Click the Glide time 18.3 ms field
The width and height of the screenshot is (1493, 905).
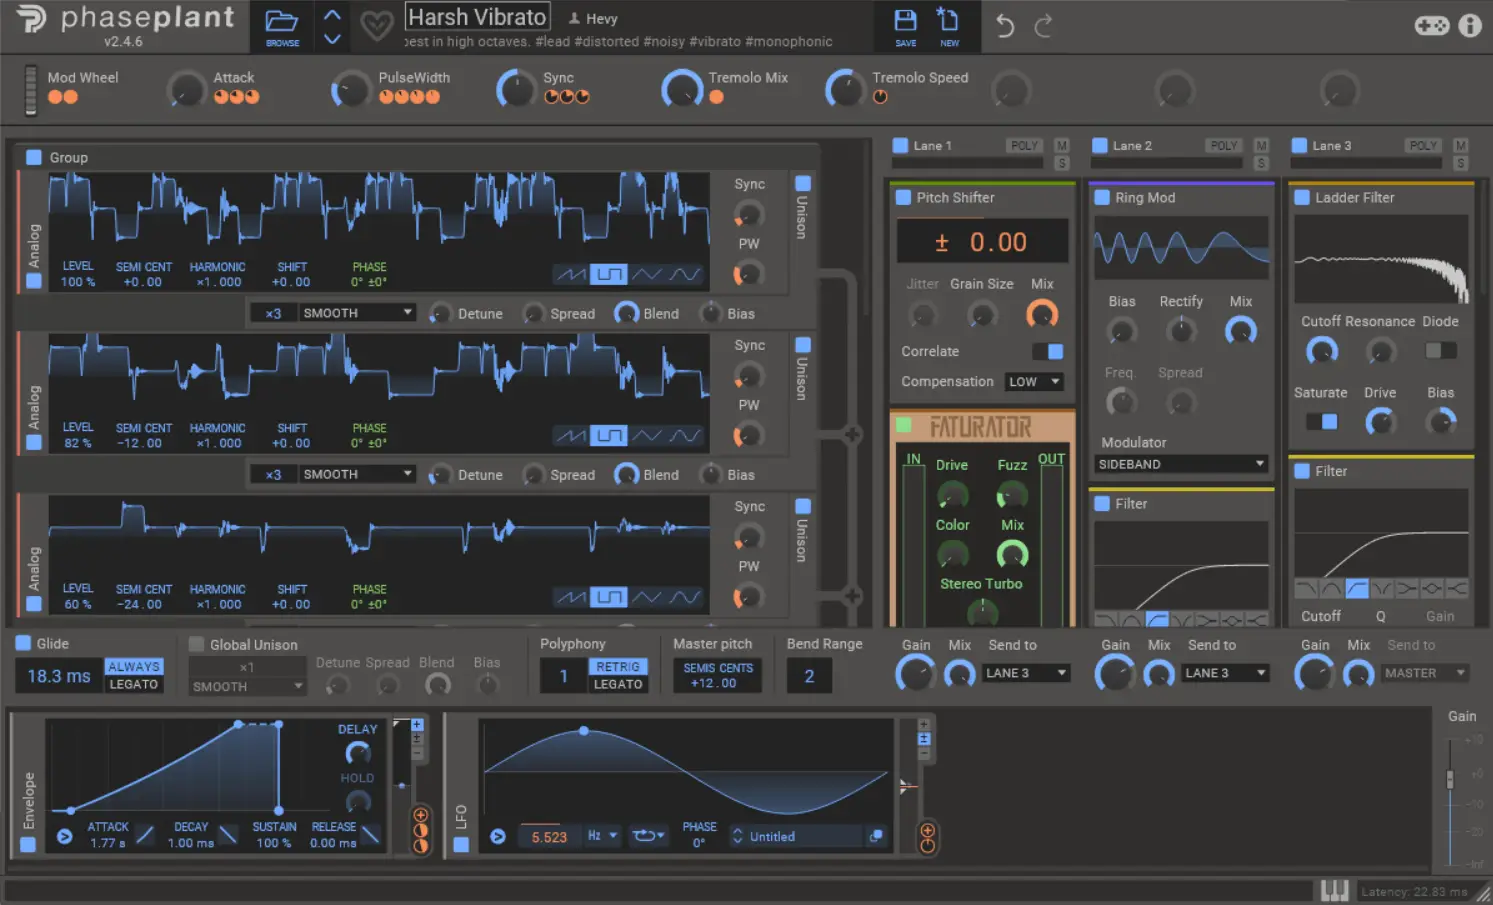tap(59, 676)
